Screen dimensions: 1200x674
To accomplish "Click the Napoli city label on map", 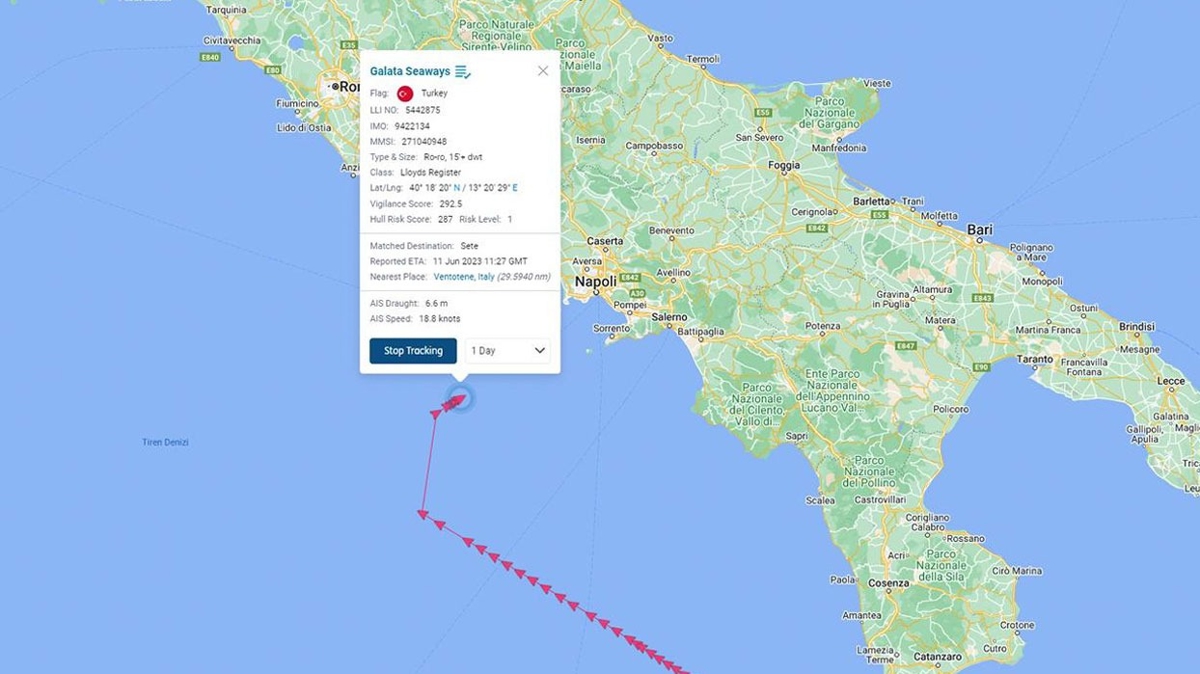I will 595,283.
